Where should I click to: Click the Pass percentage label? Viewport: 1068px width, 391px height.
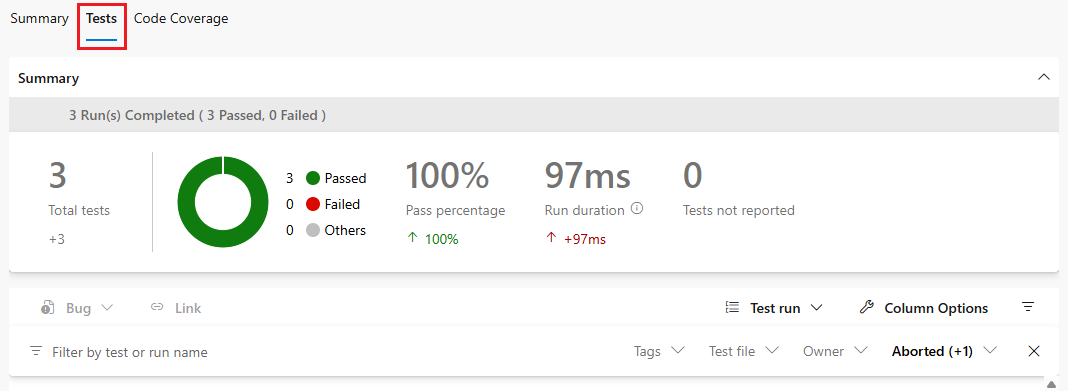pyautogui.click(x=456, y=210)
